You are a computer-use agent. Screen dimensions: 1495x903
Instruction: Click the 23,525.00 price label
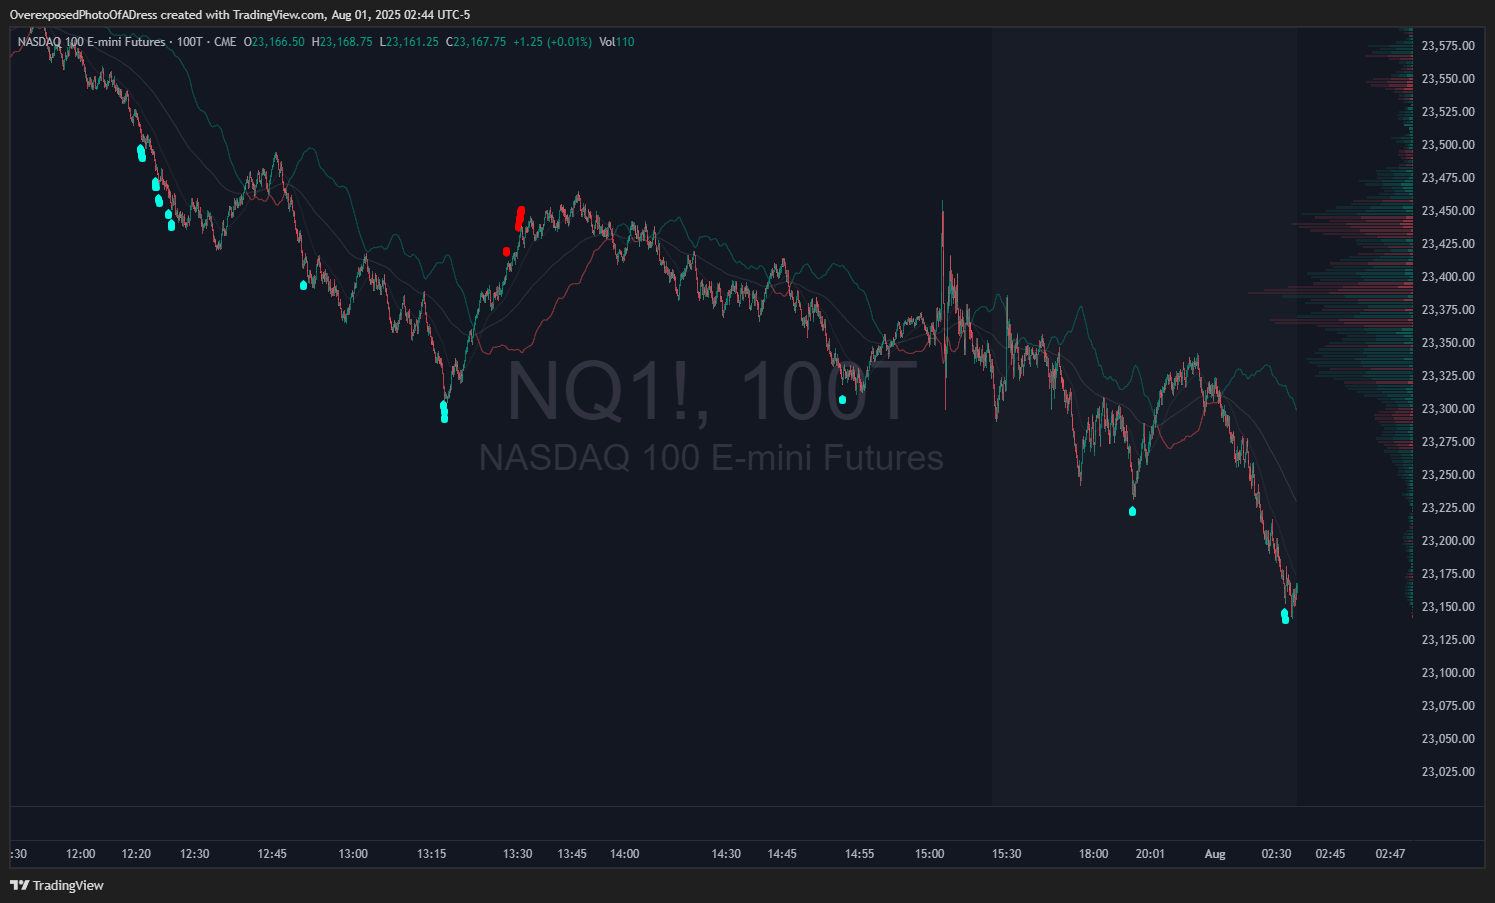coord(1448,112)
